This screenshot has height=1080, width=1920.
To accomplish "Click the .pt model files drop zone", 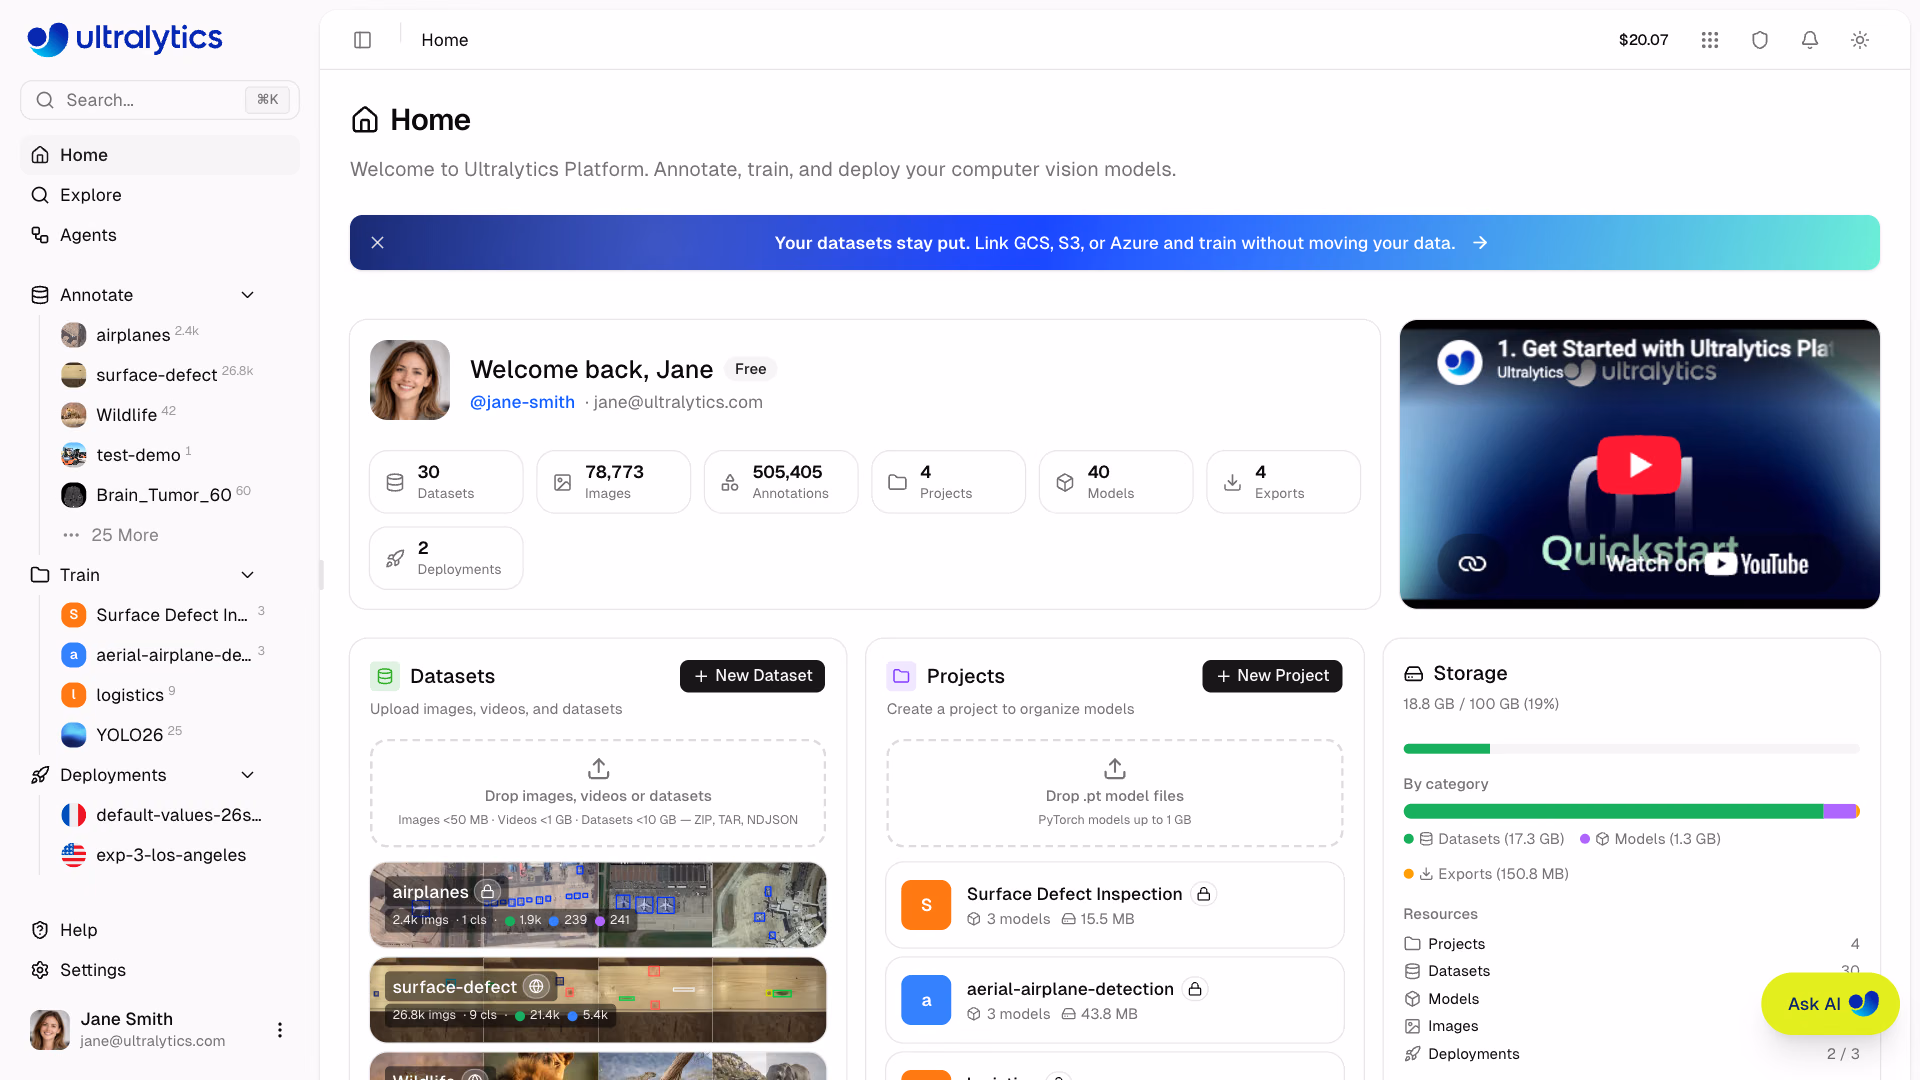I will pos(1115,793).
